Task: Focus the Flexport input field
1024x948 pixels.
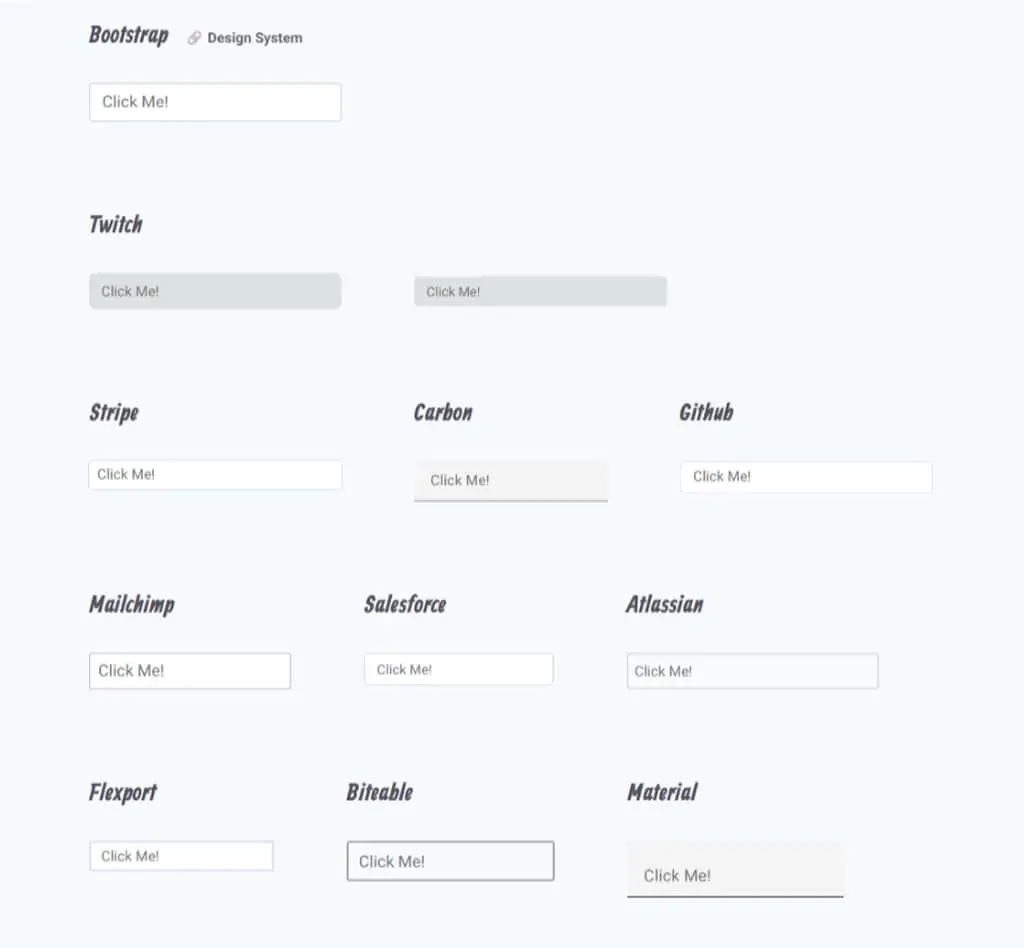Action: [x=182, y=856]
